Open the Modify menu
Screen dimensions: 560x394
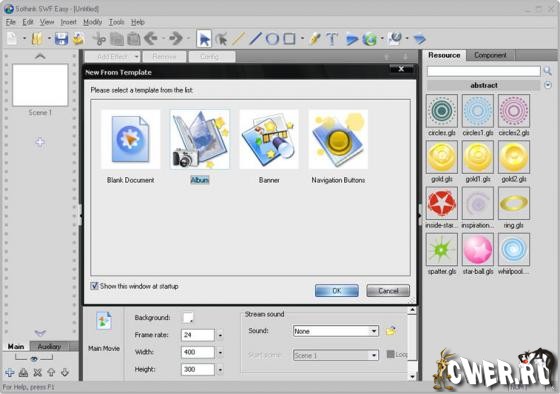click(x=92, y=22)
